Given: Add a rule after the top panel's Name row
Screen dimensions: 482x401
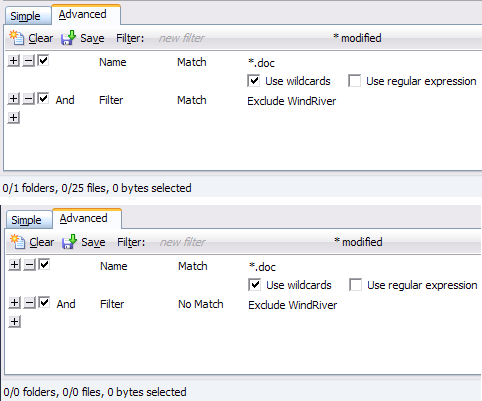Looking at the screenshot, I should pyautogui.click(x=13, y=61).
